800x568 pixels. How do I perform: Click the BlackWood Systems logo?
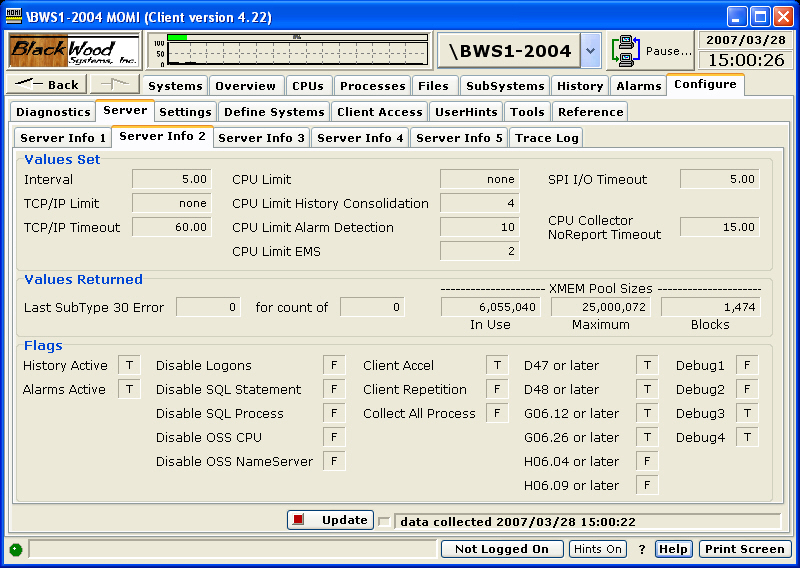(74, 50)
